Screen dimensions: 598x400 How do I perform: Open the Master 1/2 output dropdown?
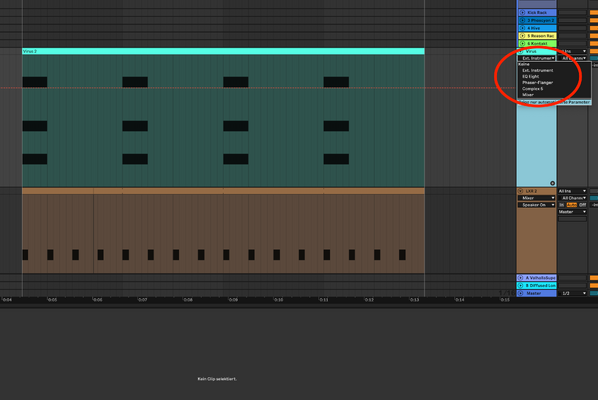coord(572,293)
